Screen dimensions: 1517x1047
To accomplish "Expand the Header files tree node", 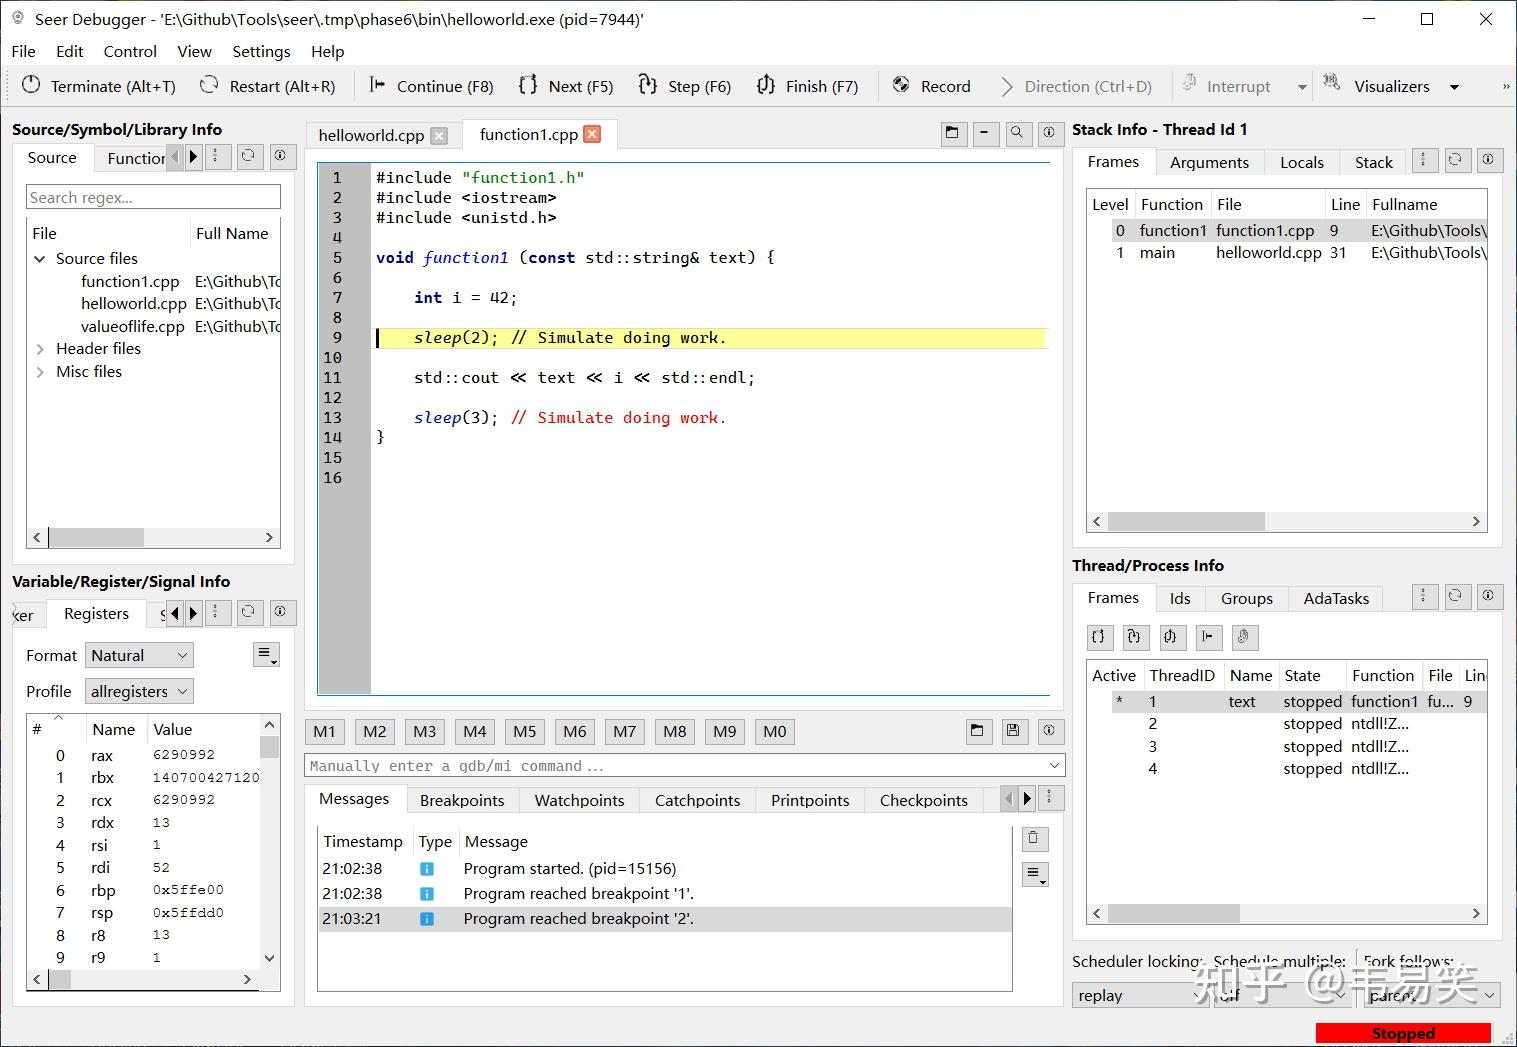I will click(x=40, y=349).
